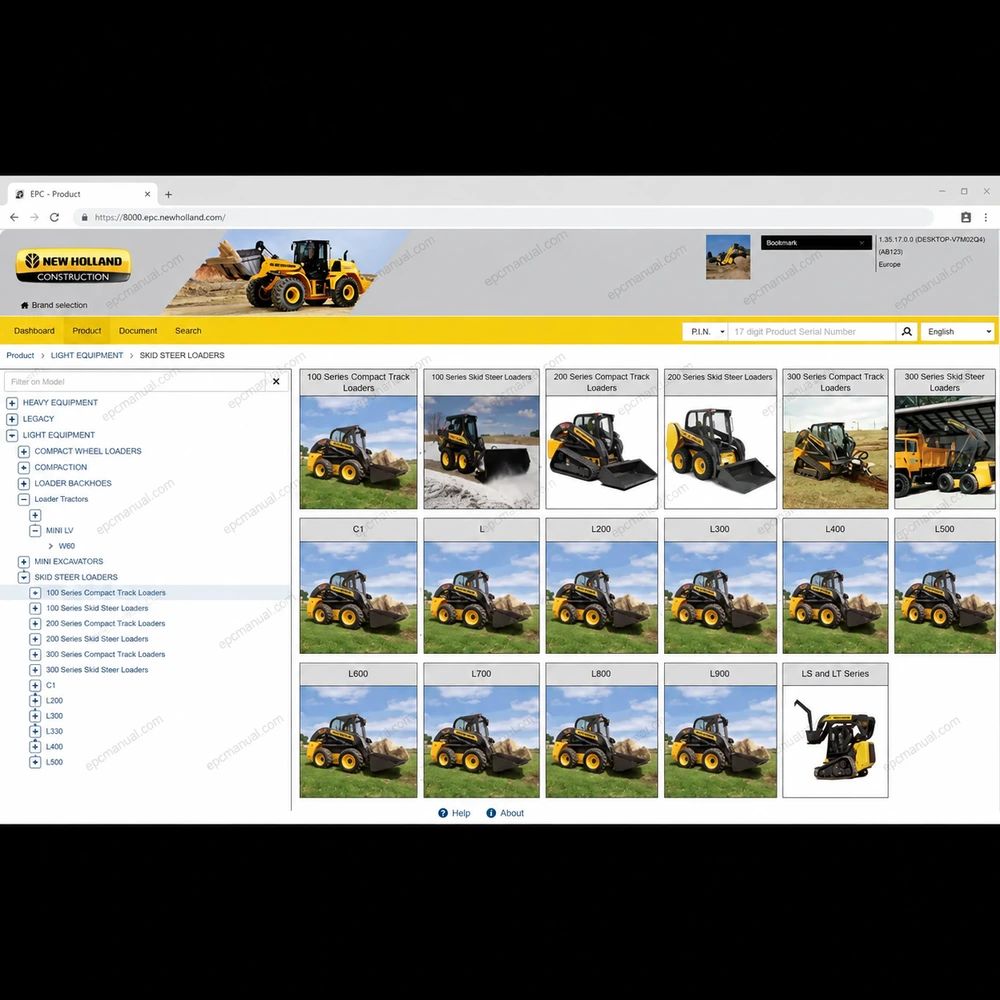This screenshot has width=1000, height=1000.
Task: Open the 300 Series Compact Track Loaders tile
Action: point(835,439)
